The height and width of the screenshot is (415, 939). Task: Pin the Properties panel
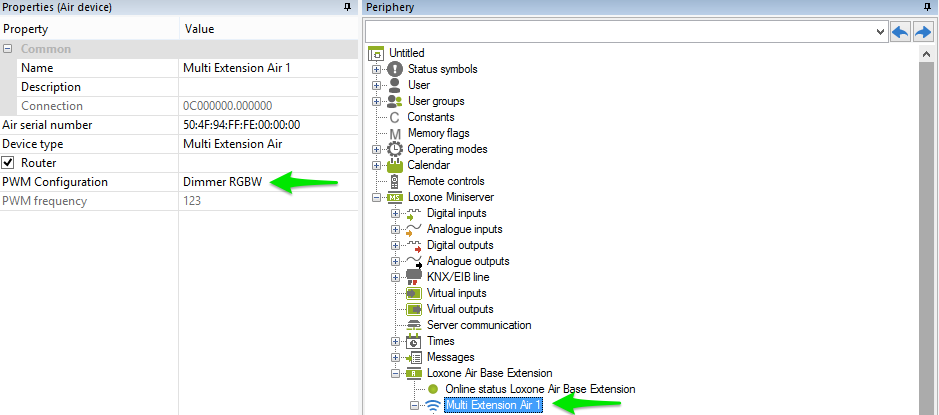[347, 7]
